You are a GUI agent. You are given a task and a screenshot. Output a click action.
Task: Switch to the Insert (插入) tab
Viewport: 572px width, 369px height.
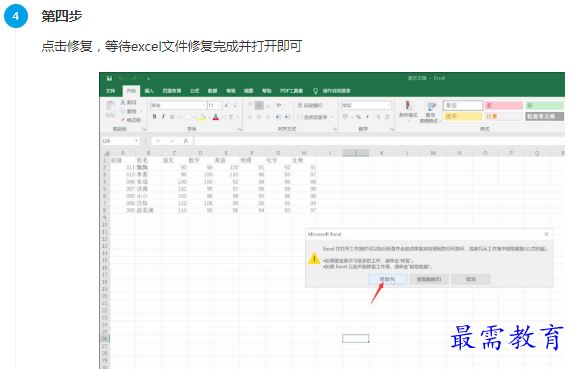pyautogui.click(x=149, y=91)
